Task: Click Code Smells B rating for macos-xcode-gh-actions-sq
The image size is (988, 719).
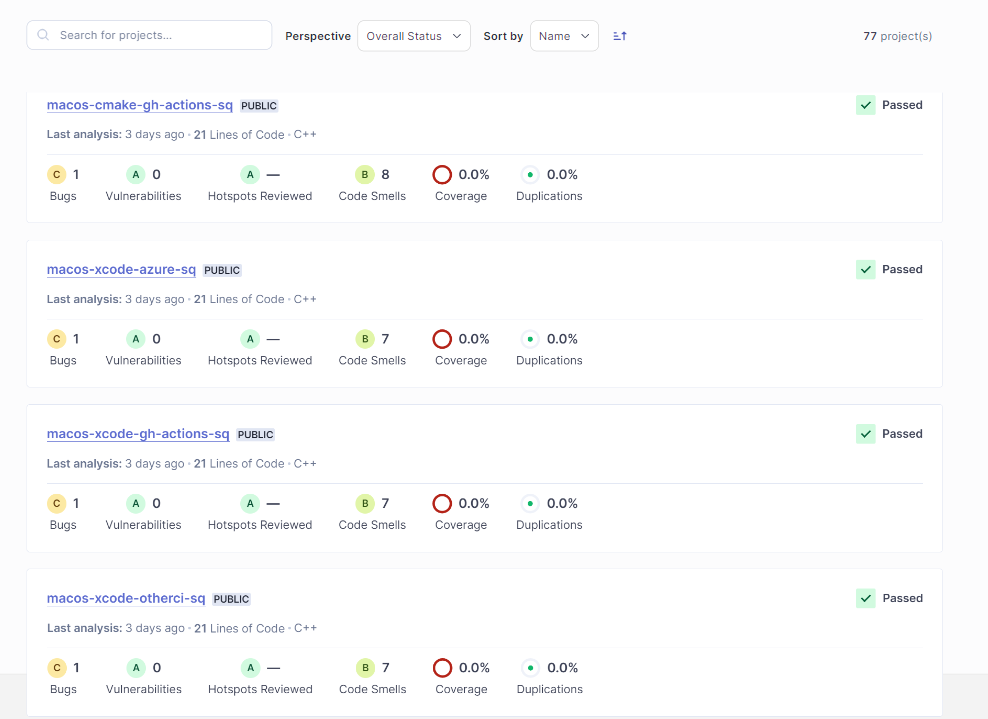Action: (365, 503)
